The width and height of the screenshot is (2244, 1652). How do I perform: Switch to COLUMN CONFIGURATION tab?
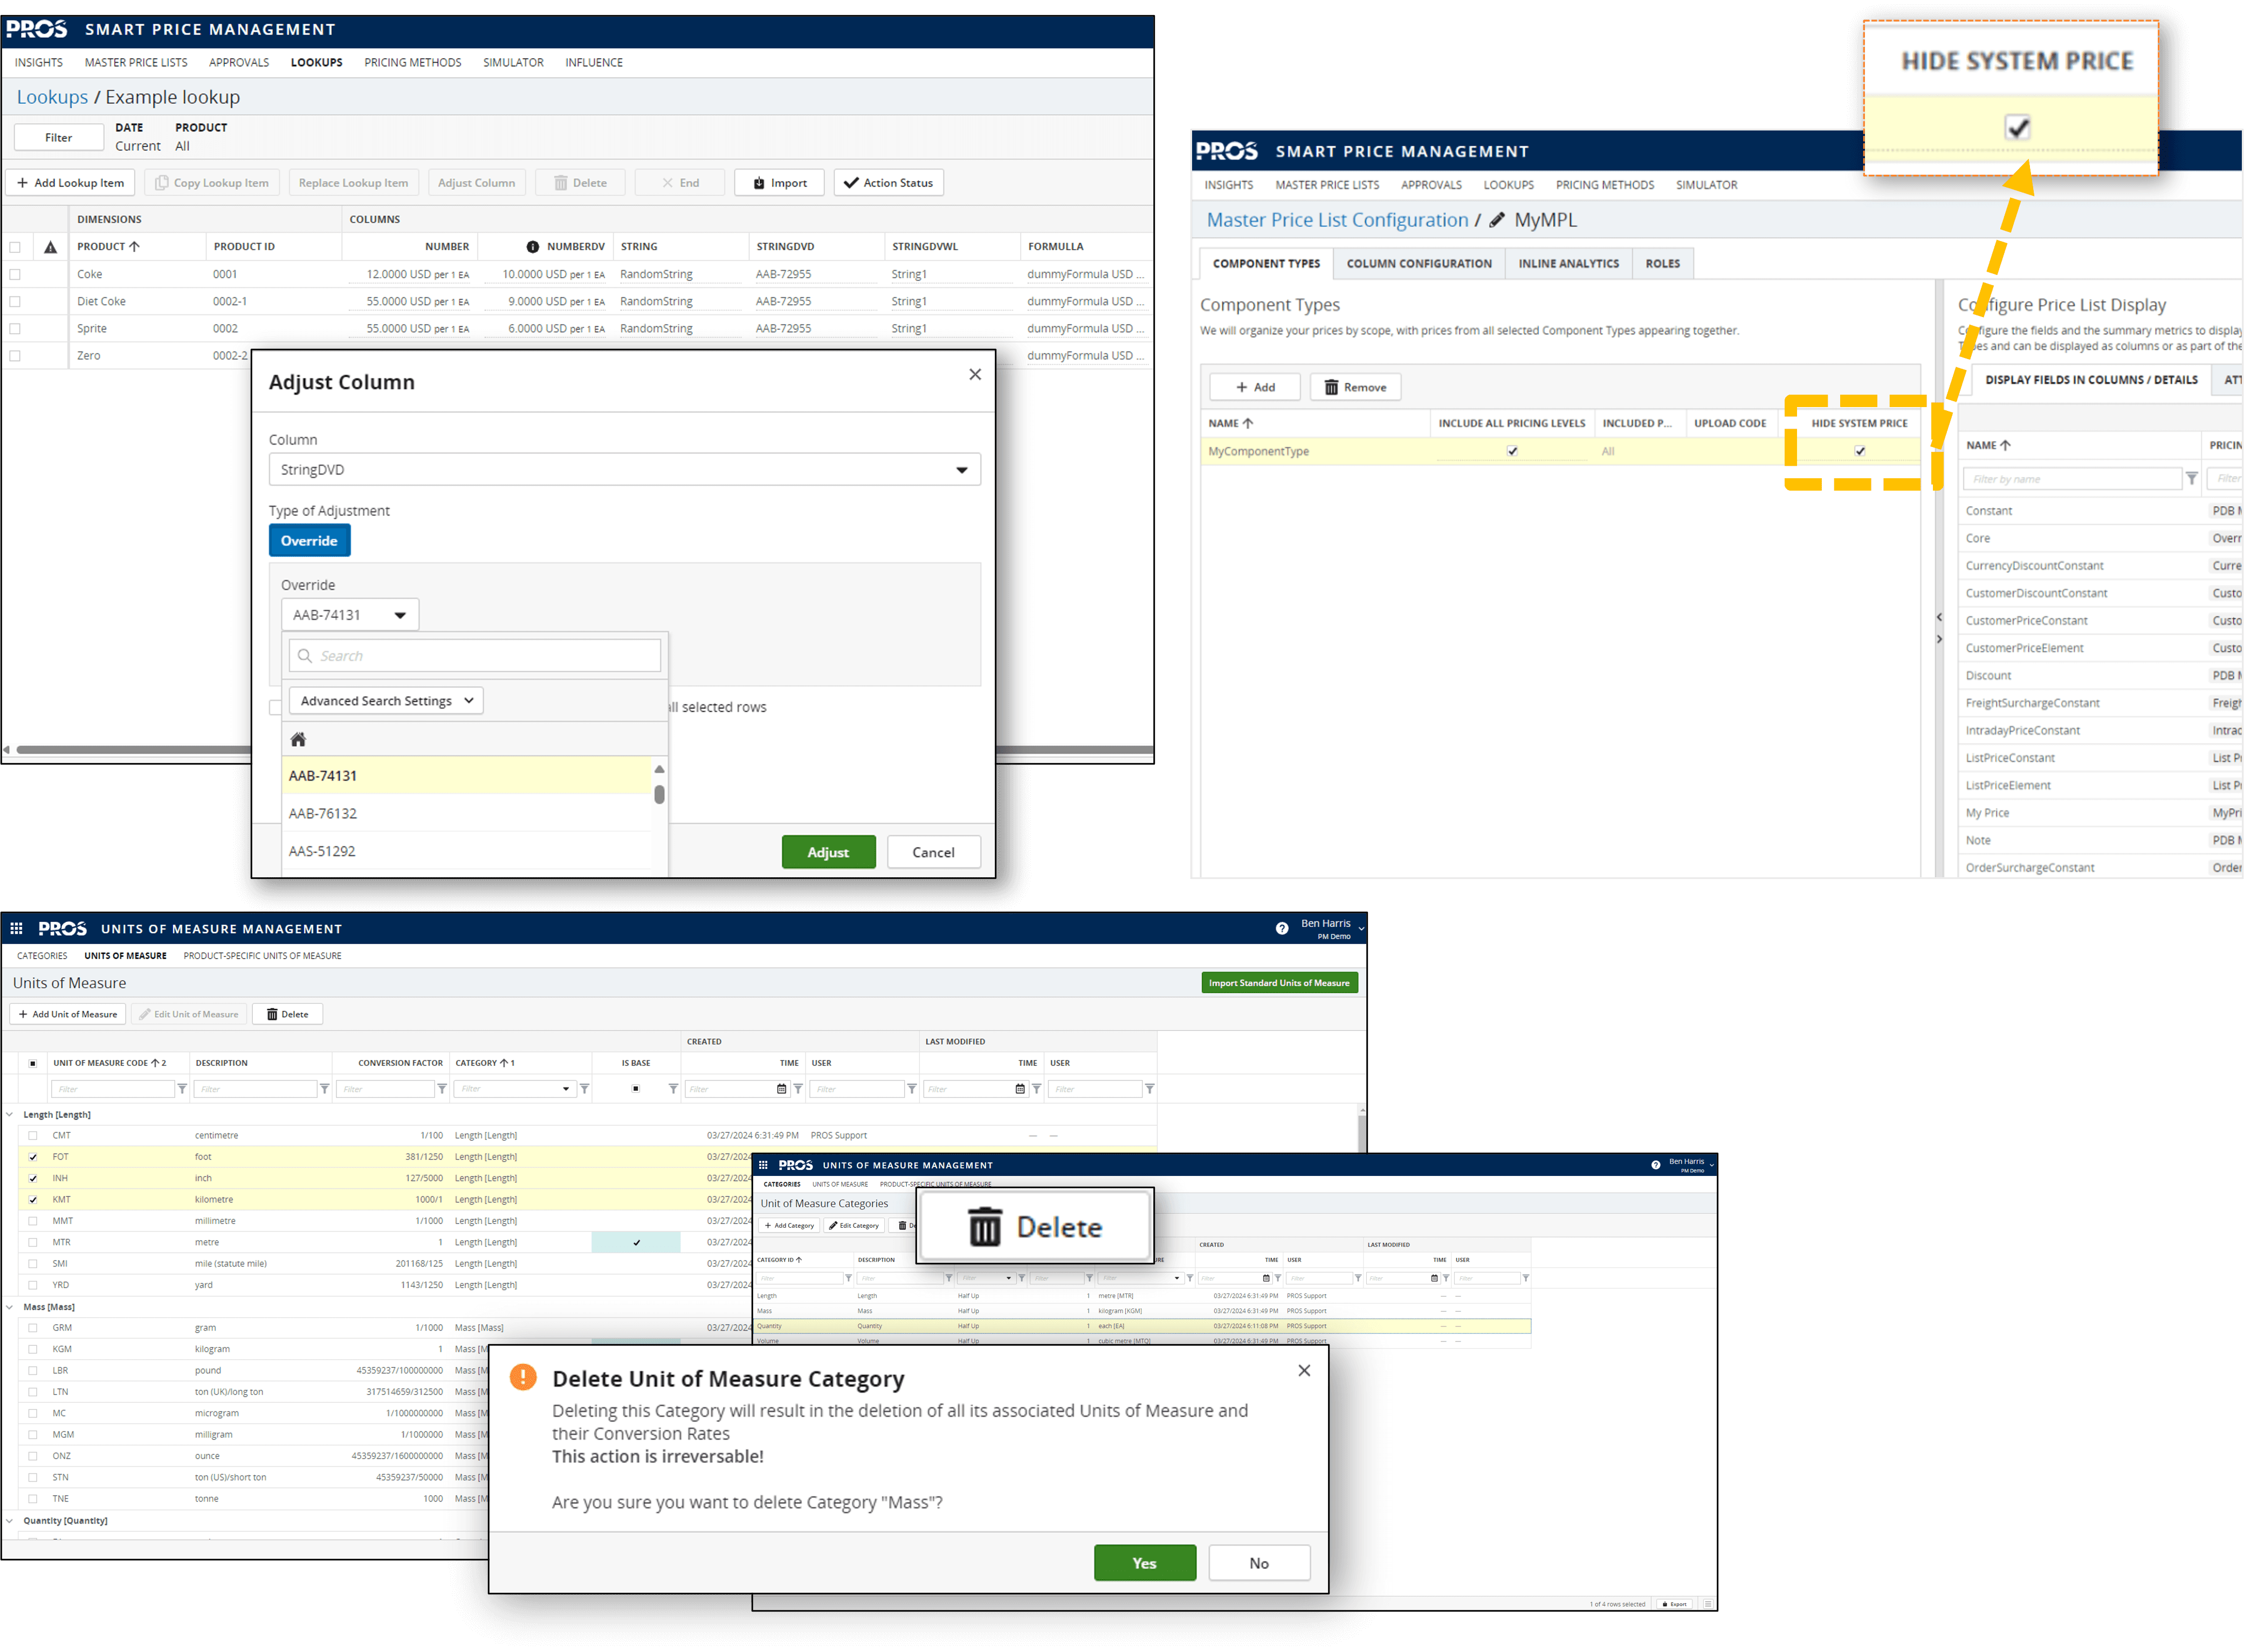(x=1418, y=264)
